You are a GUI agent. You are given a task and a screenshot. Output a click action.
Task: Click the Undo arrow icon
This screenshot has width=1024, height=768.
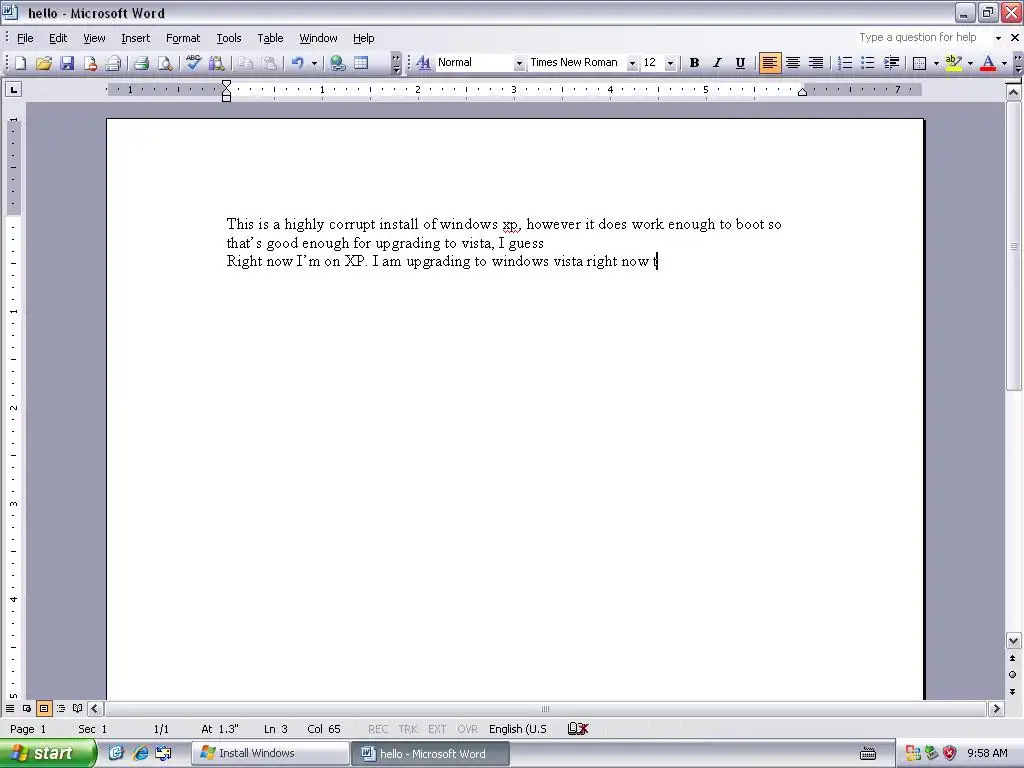[298, 63]
